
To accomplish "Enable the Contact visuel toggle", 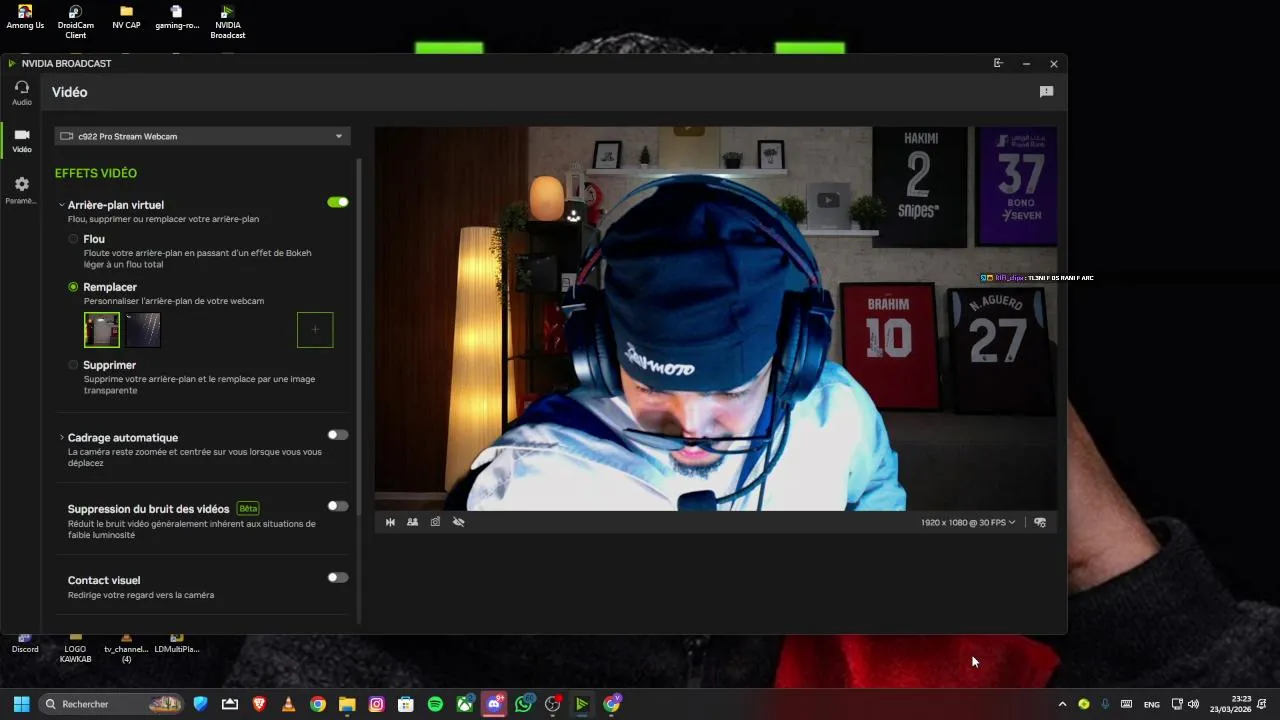I will 338,577.
